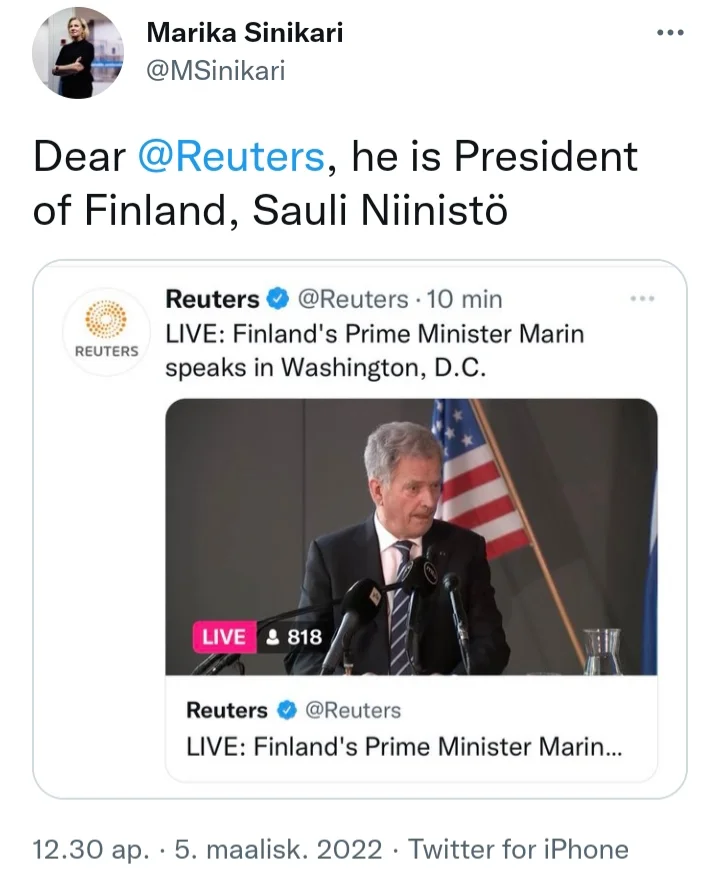Open the quoted tweet's "10 min" timestamp

(464, 299)
